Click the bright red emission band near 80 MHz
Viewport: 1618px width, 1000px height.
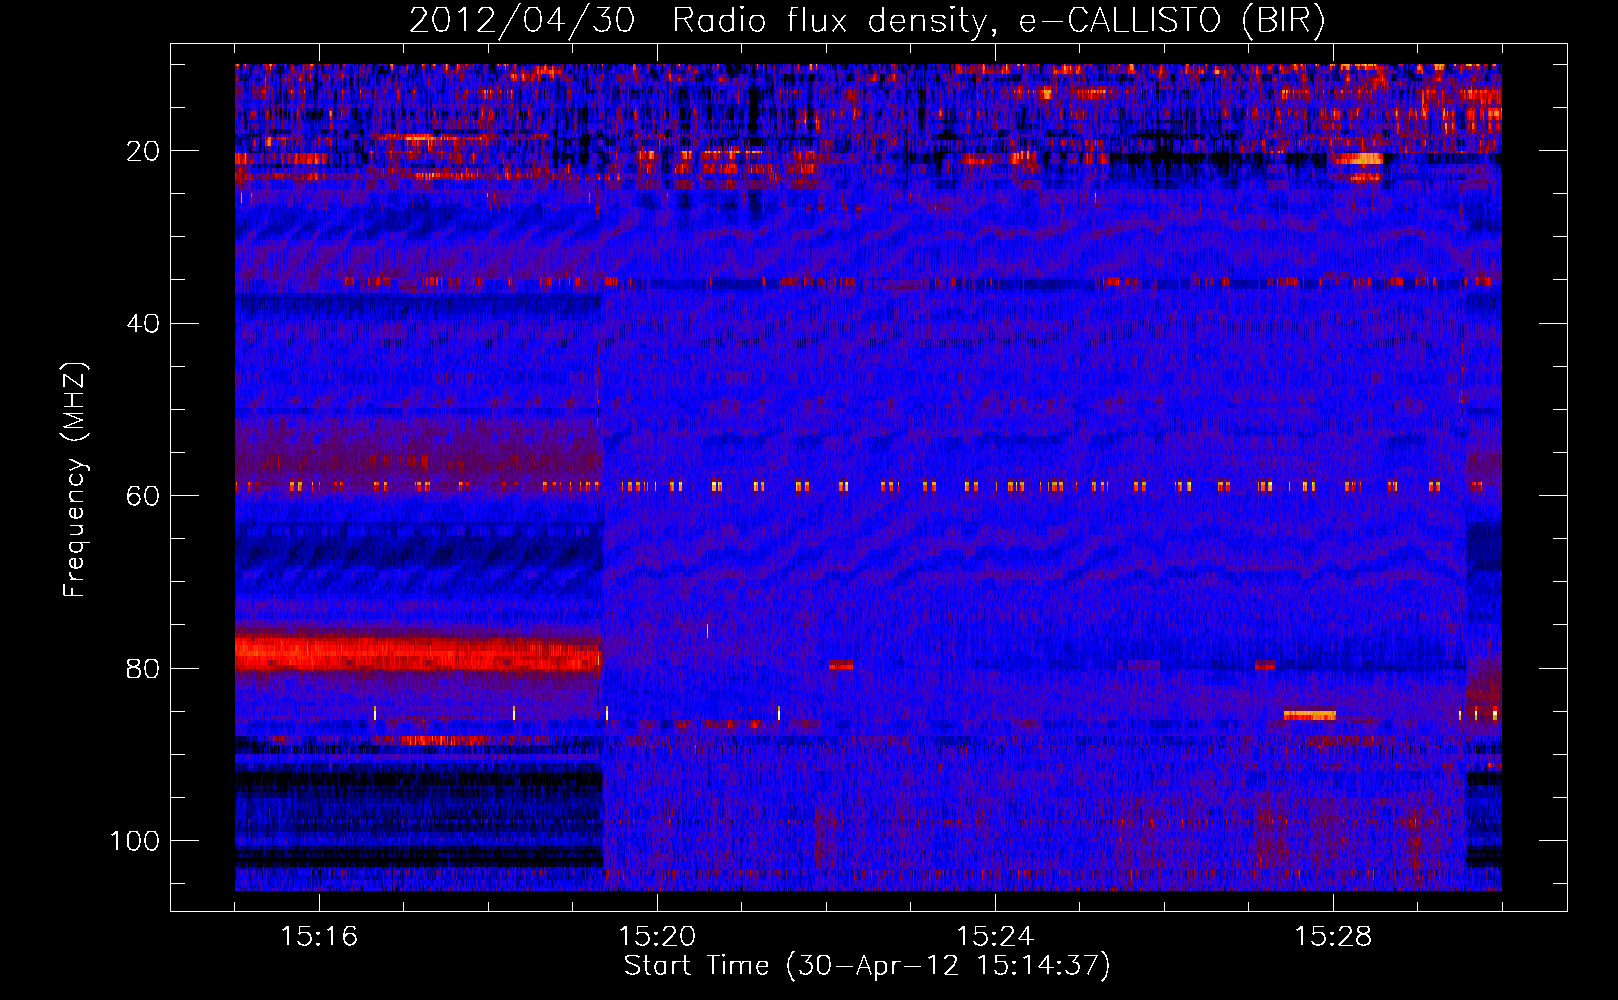pyautogui.click(x=418, y=652)
